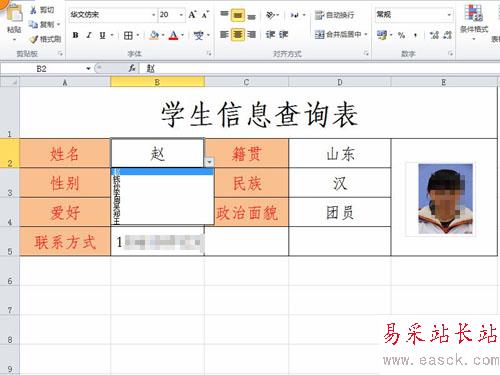This screenshot has width=500, height=375.
Task: Activate the Format Painter brush
Action: point(34,39)
